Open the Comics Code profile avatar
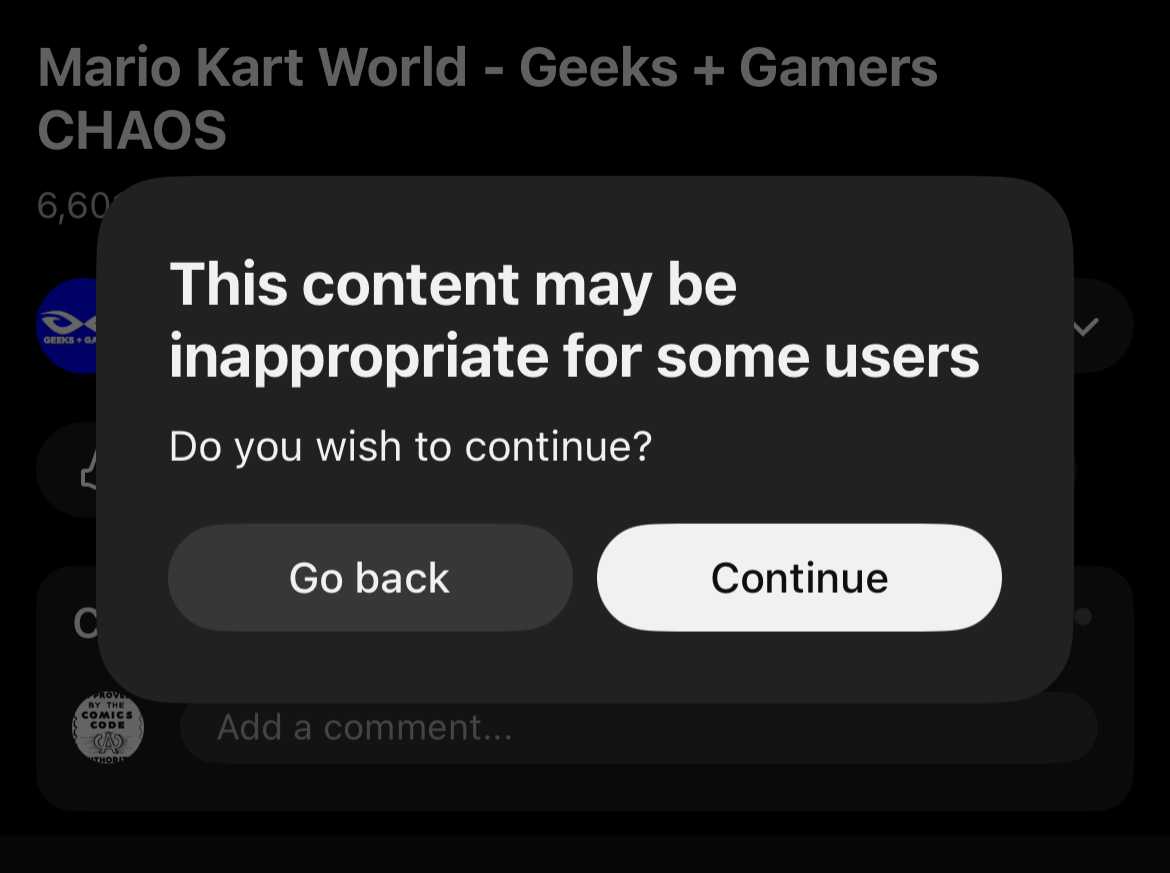Screen dimensions: 1170x873 pos(108,726)
